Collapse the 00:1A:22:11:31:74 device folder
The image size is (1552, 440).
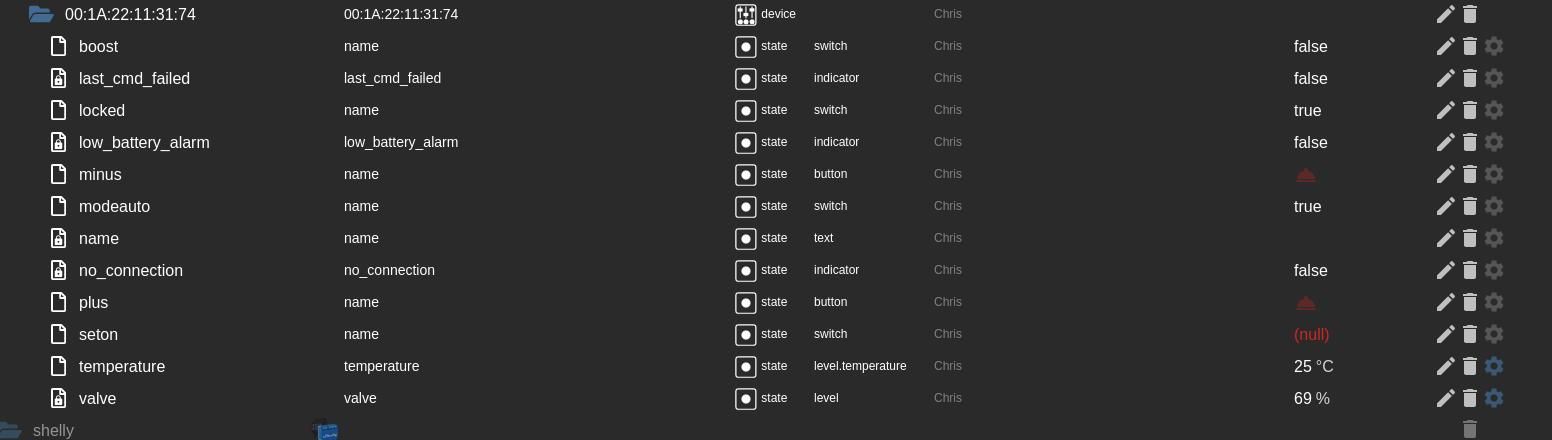(41, 14)
